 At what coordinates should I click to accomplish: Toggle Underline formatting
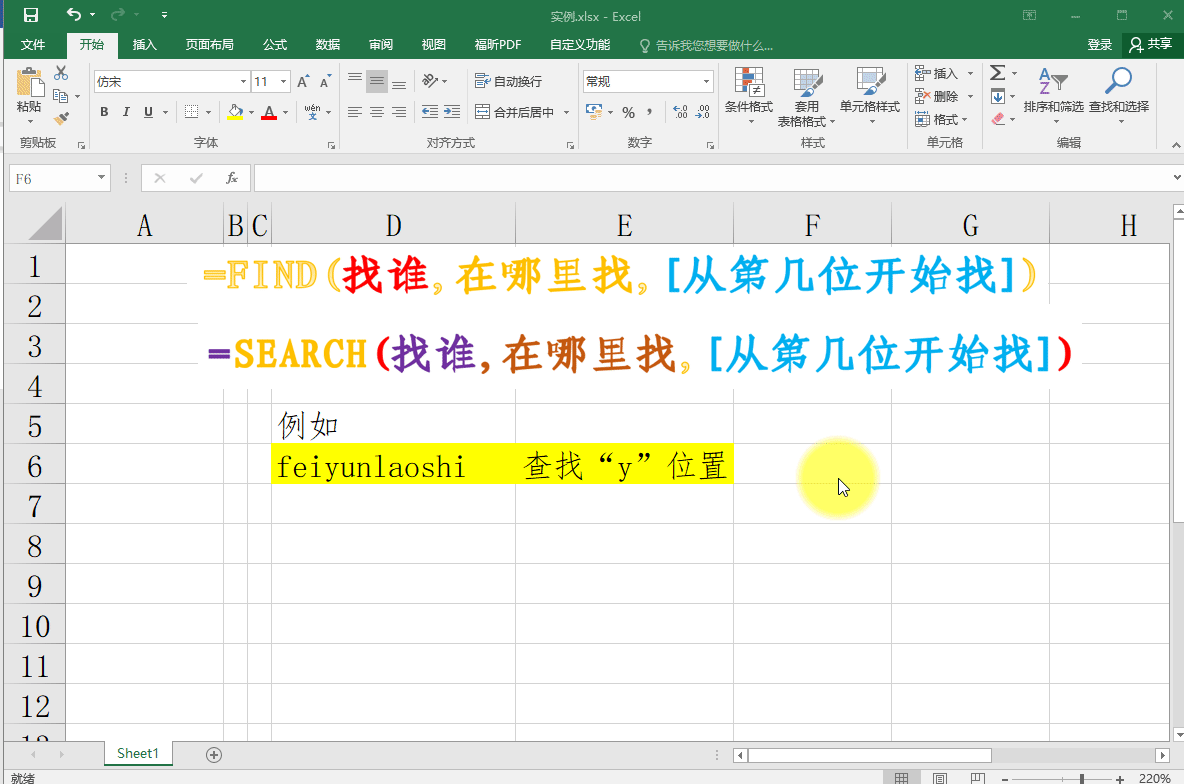[148, 112]
